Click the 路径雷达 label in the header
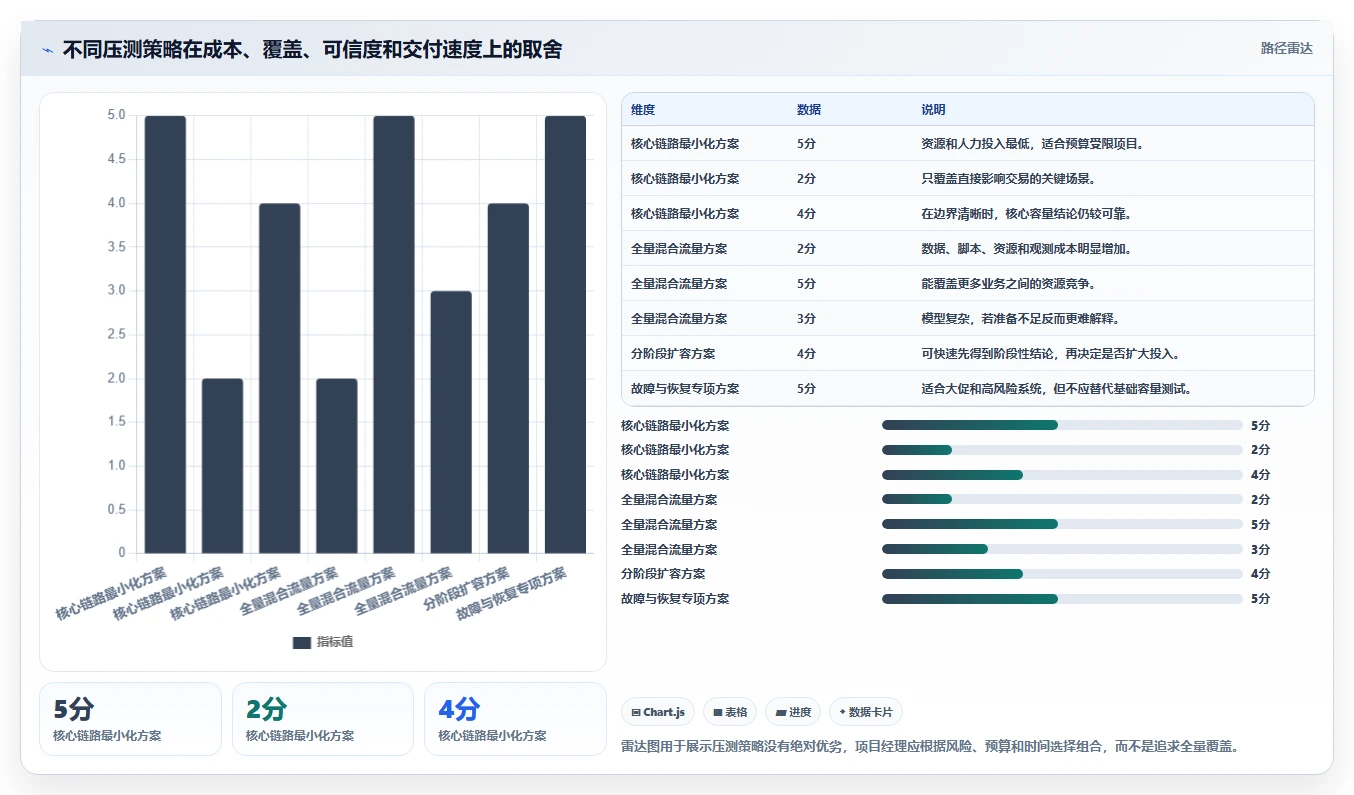This screenshot has height=795, width=1354. coord(1286,48)
